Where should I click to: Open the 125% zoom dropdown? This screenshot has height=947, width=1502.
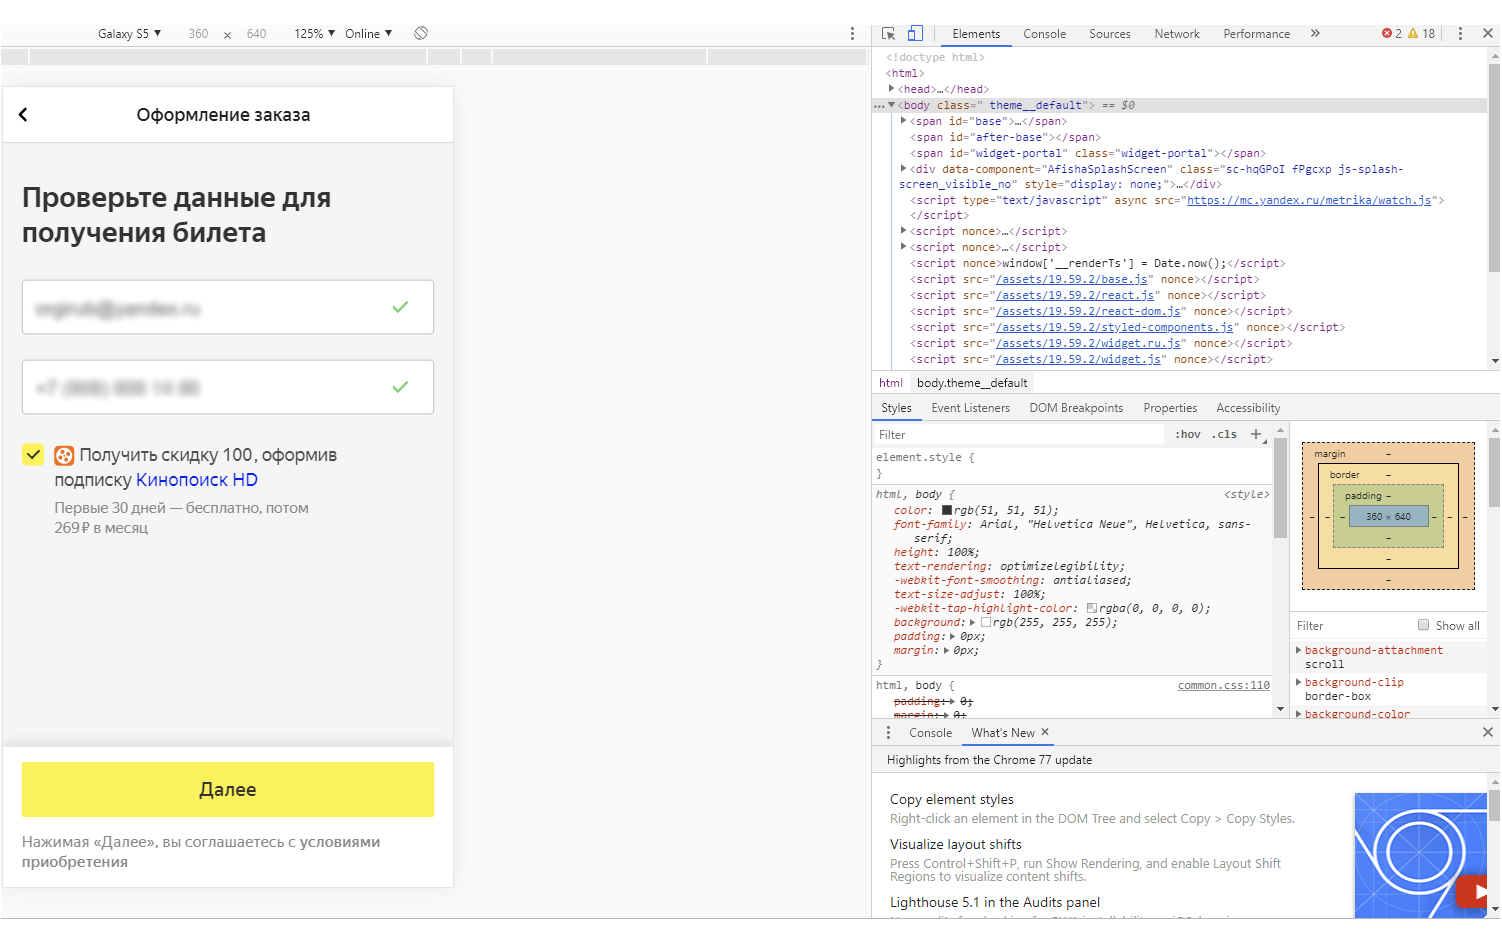[x=314, y=33]
